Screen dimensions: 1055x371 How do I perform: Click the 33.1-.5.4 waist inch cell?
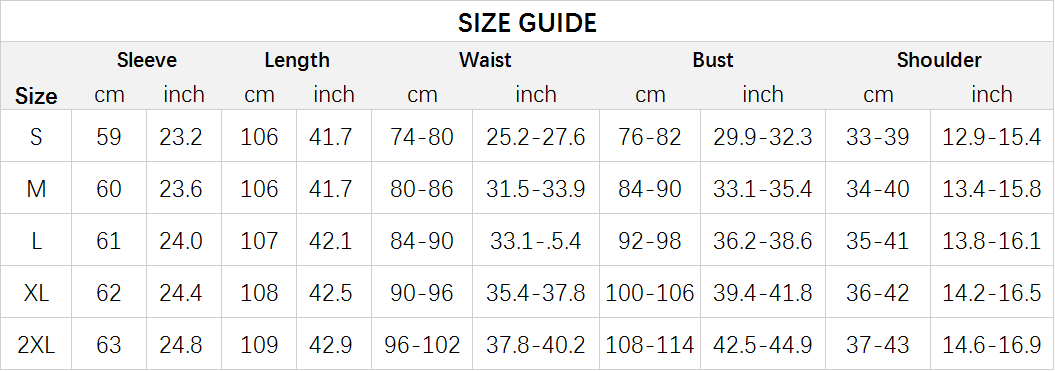(x=536, y=241)
